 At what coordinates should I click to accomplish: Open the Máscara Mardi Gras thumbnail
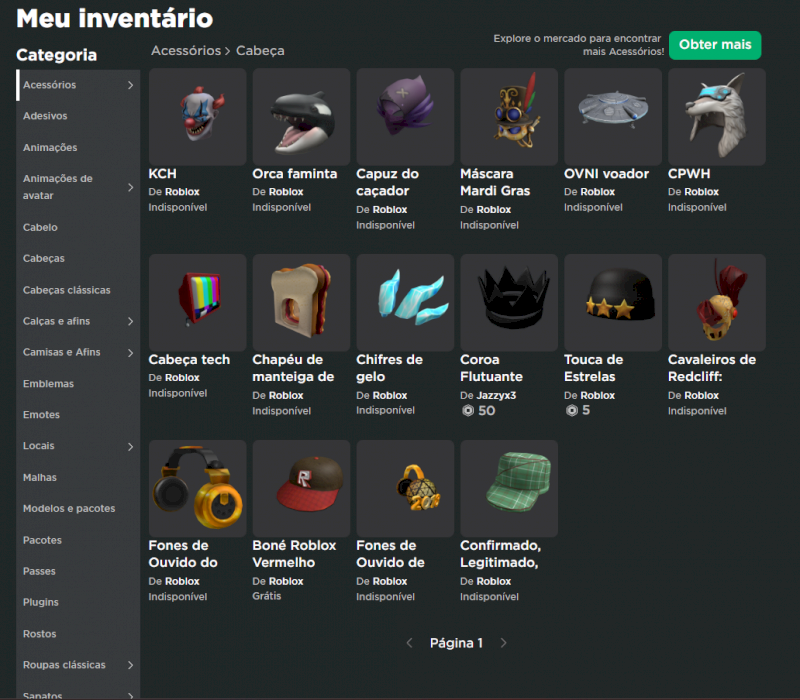click(x=509, y=116)
